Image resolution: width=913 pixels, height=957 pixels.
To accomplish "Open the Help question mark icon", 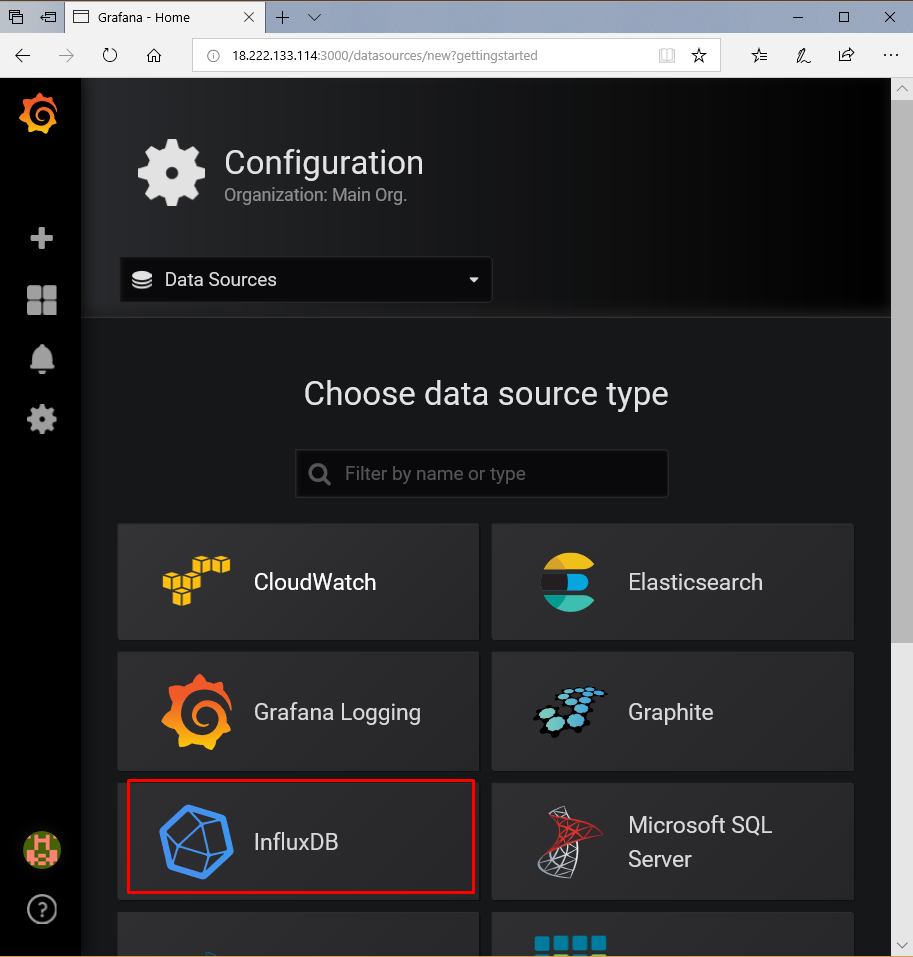I will [x=42, y=909].
